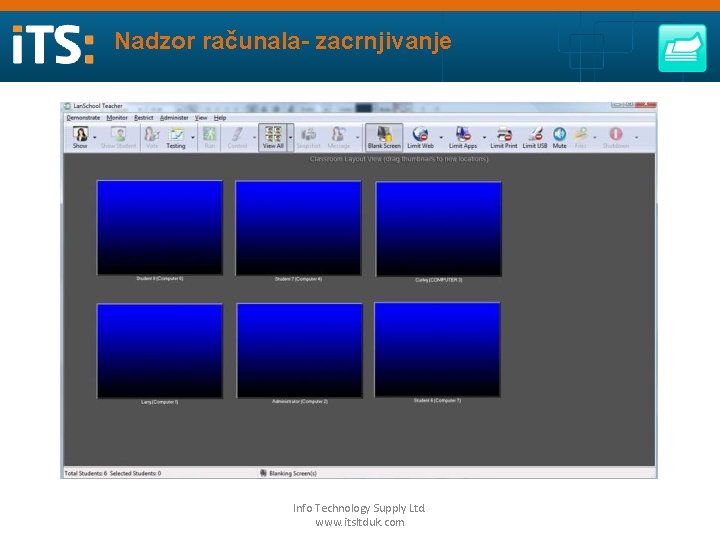Image resolution: width=720 pixels, height=540 pixels.
Task: Open the Restrict menu
Action: 144,118
